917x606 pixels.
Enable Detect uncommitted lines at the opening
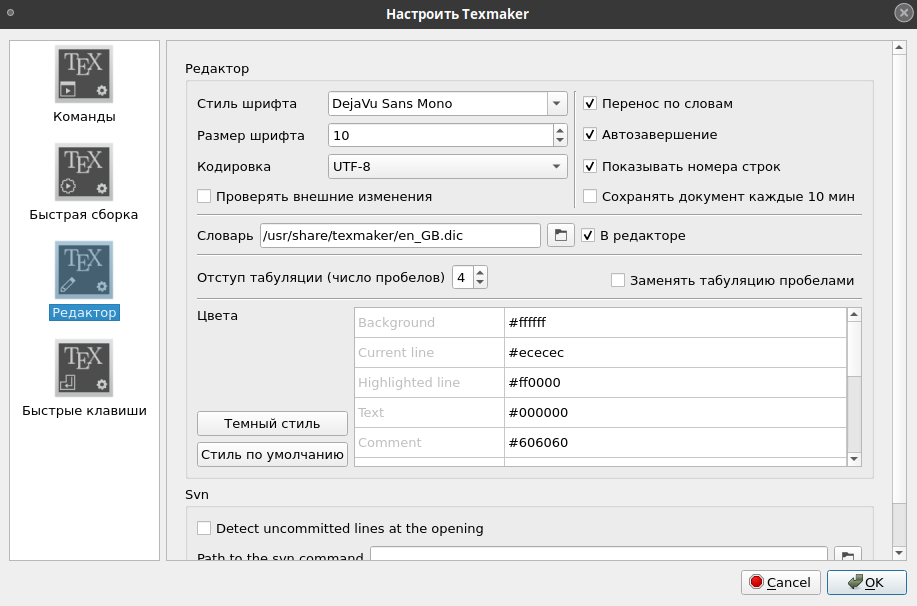(204, 528)
